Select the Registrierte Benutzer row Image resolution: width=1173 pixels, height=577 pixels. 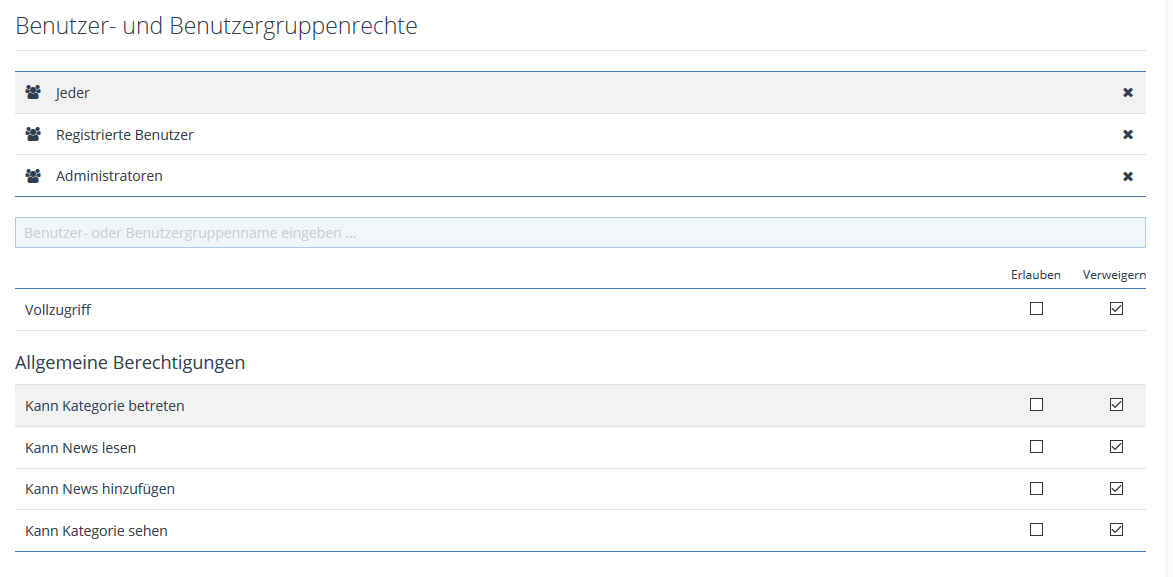500,135
